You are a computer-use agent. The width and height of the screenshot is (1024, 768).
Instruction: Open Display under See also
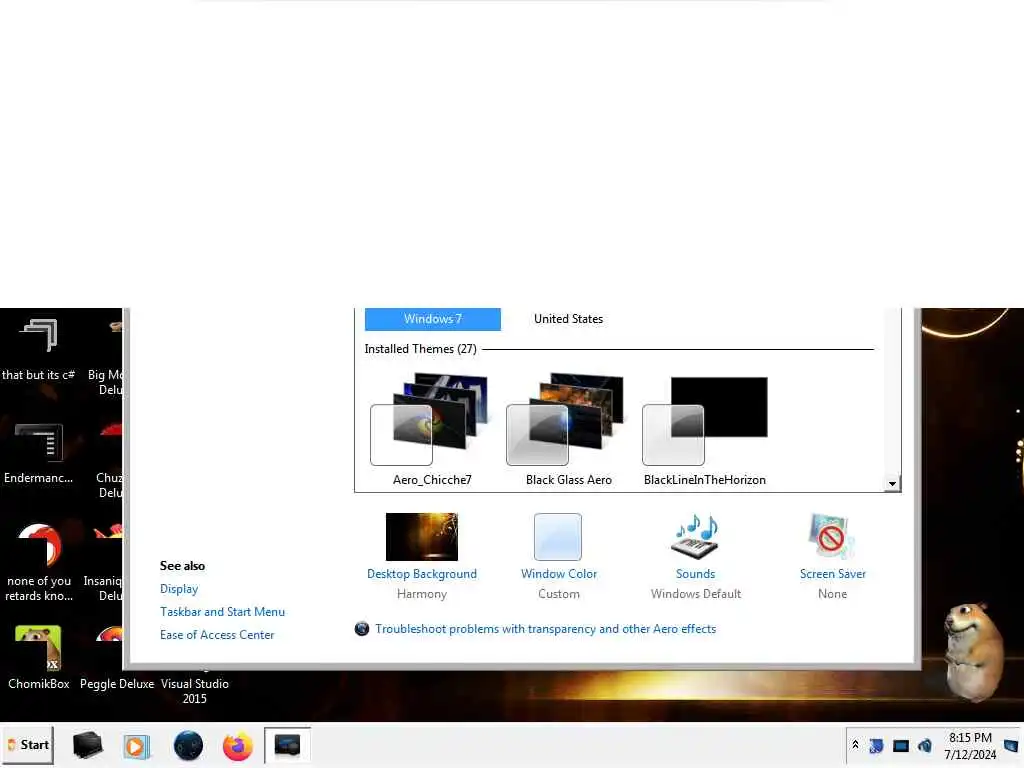(179, 588)
